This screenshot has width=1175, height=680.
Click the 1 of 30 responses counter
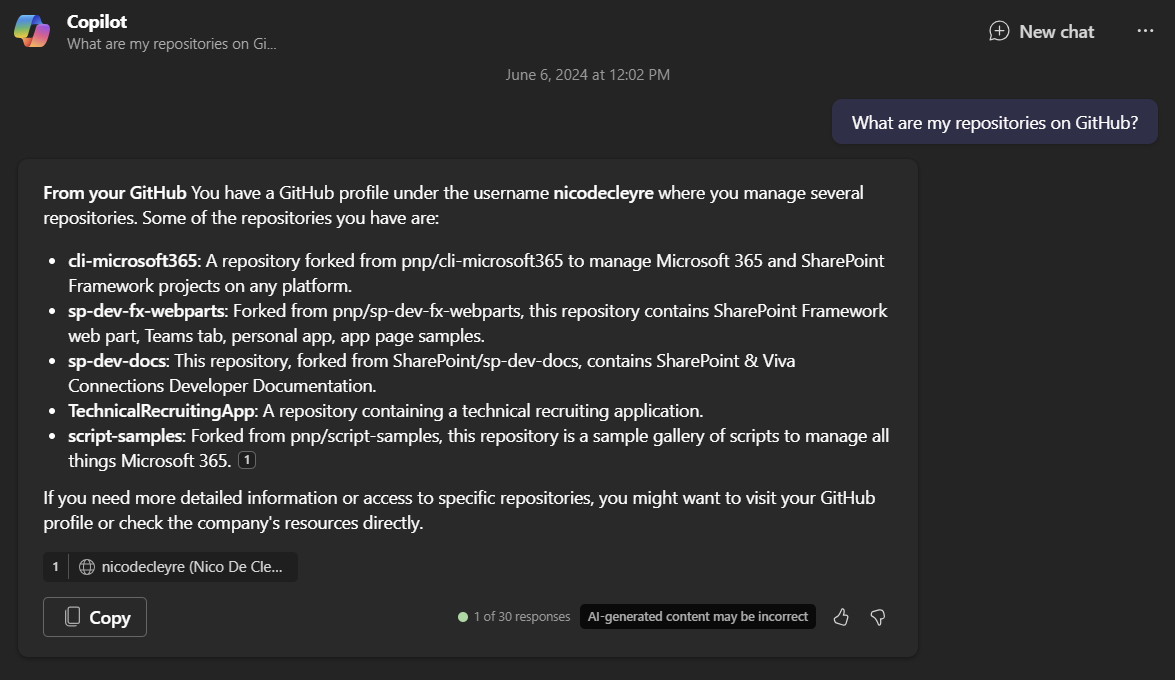pyautogui.click(x=521, y=617)
